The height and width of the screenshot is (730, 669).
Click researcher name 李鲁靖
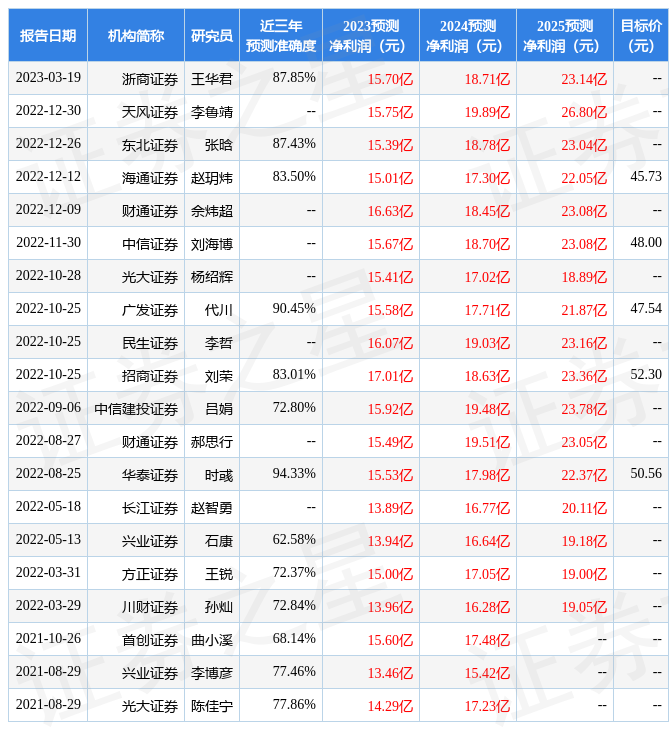coord(212,112)
